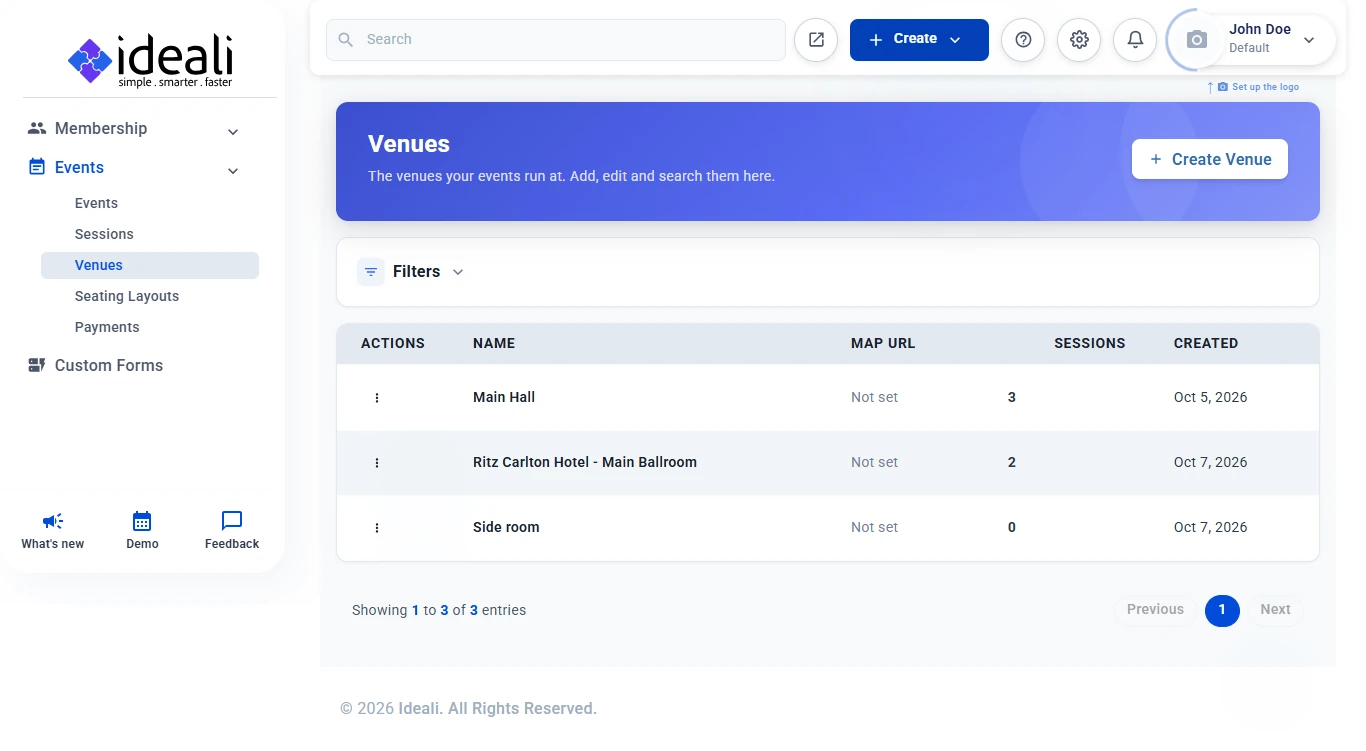Click the Membership people icon
The image size is (1366, 751).
pyautogui.click(x=37, y=128)
